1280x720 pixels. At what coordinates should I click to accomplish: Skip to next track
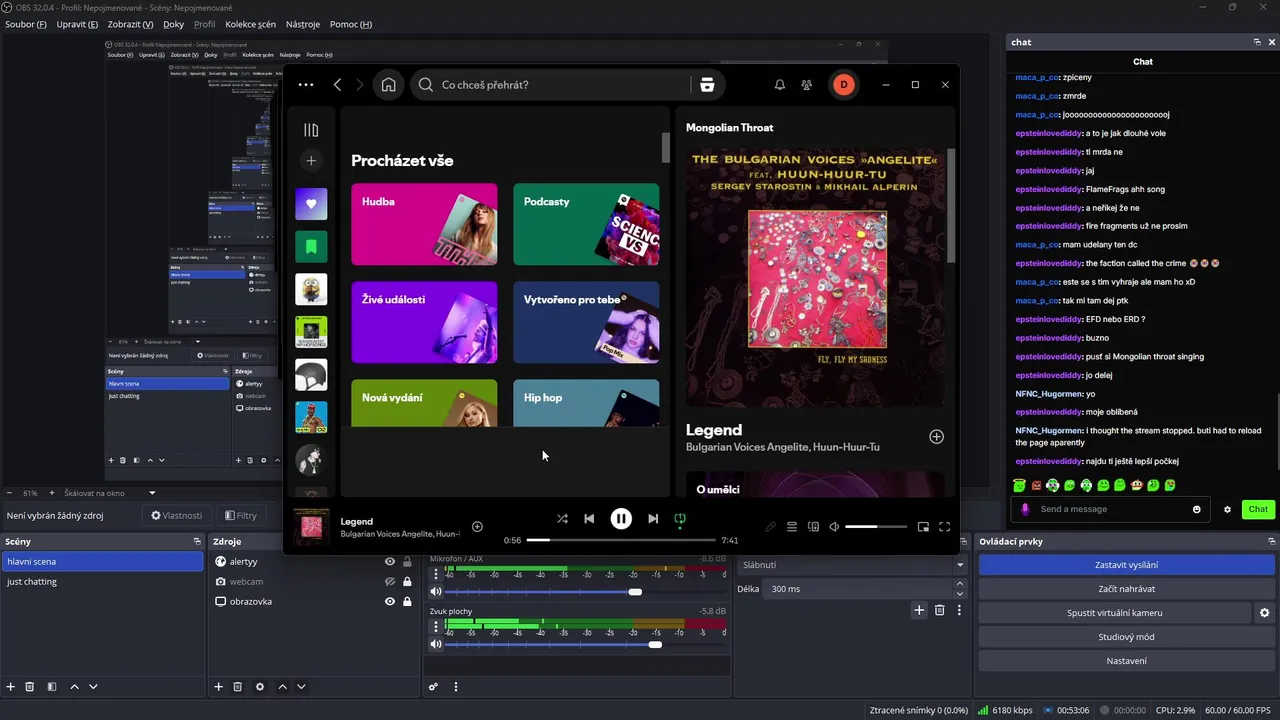pos(653,519)
